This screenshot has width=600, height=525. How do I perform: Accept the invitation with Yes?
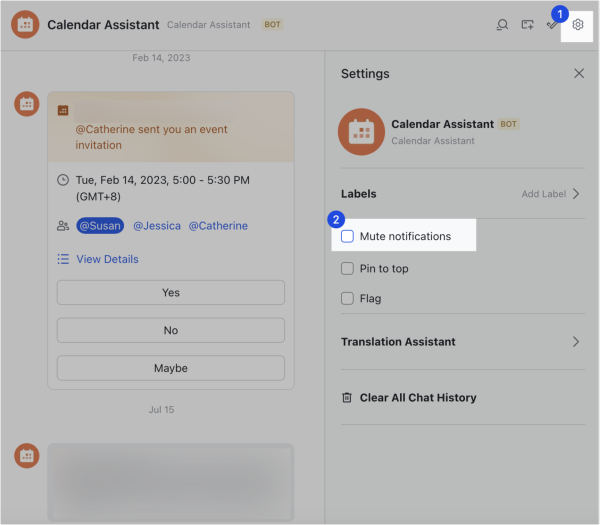click(x=171, y=293)
